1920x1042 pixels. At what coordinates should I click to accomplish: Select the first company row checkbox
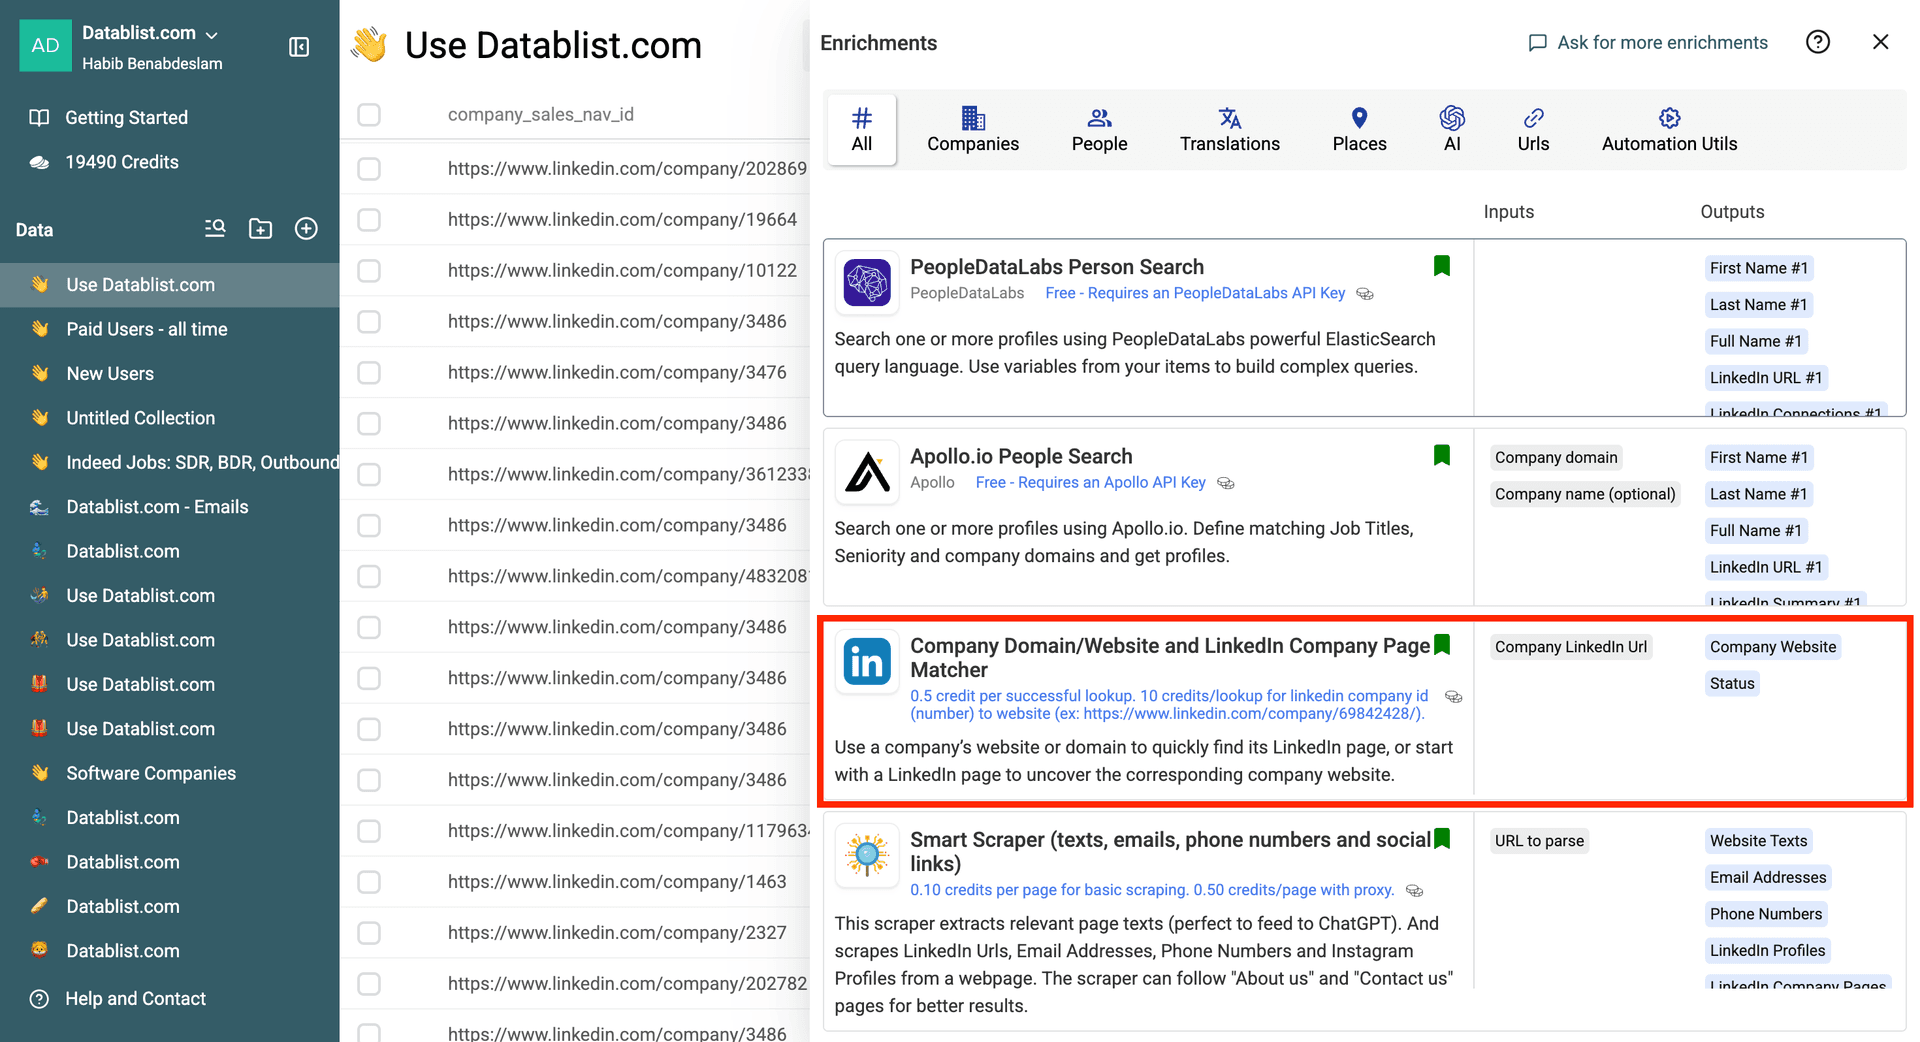pyautogui.click(x=368, y=167)
